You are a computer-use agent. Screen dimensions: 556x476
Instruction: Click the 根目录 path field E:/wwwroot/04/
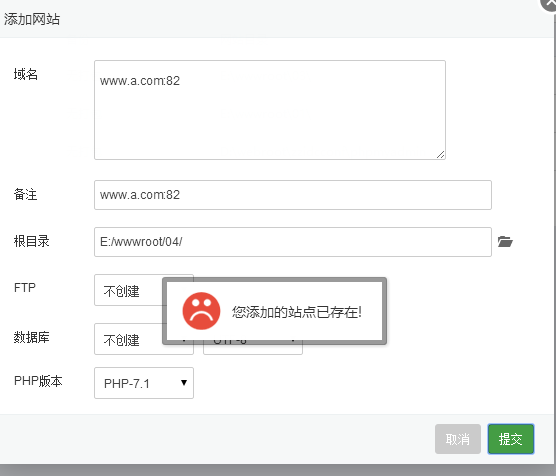click(x=293, y=242)
